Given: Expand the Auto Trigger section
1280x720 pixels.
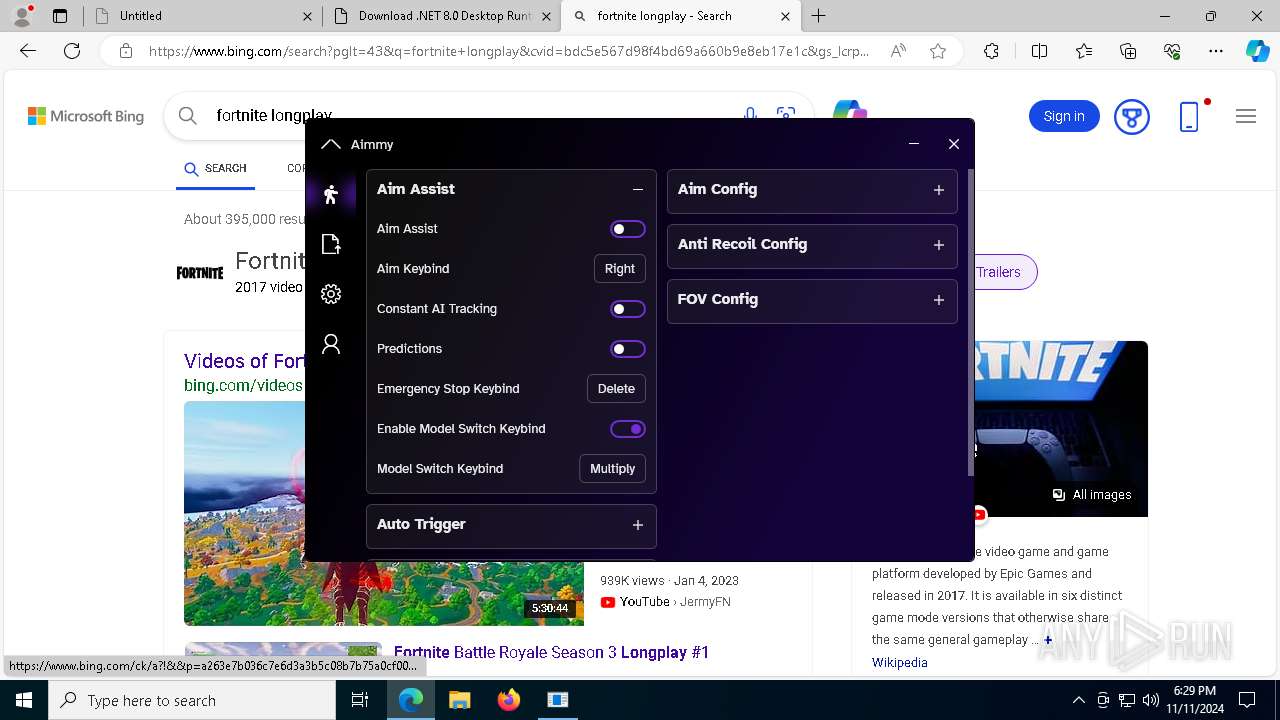Looking at the screenshot, I should [638, 525].
